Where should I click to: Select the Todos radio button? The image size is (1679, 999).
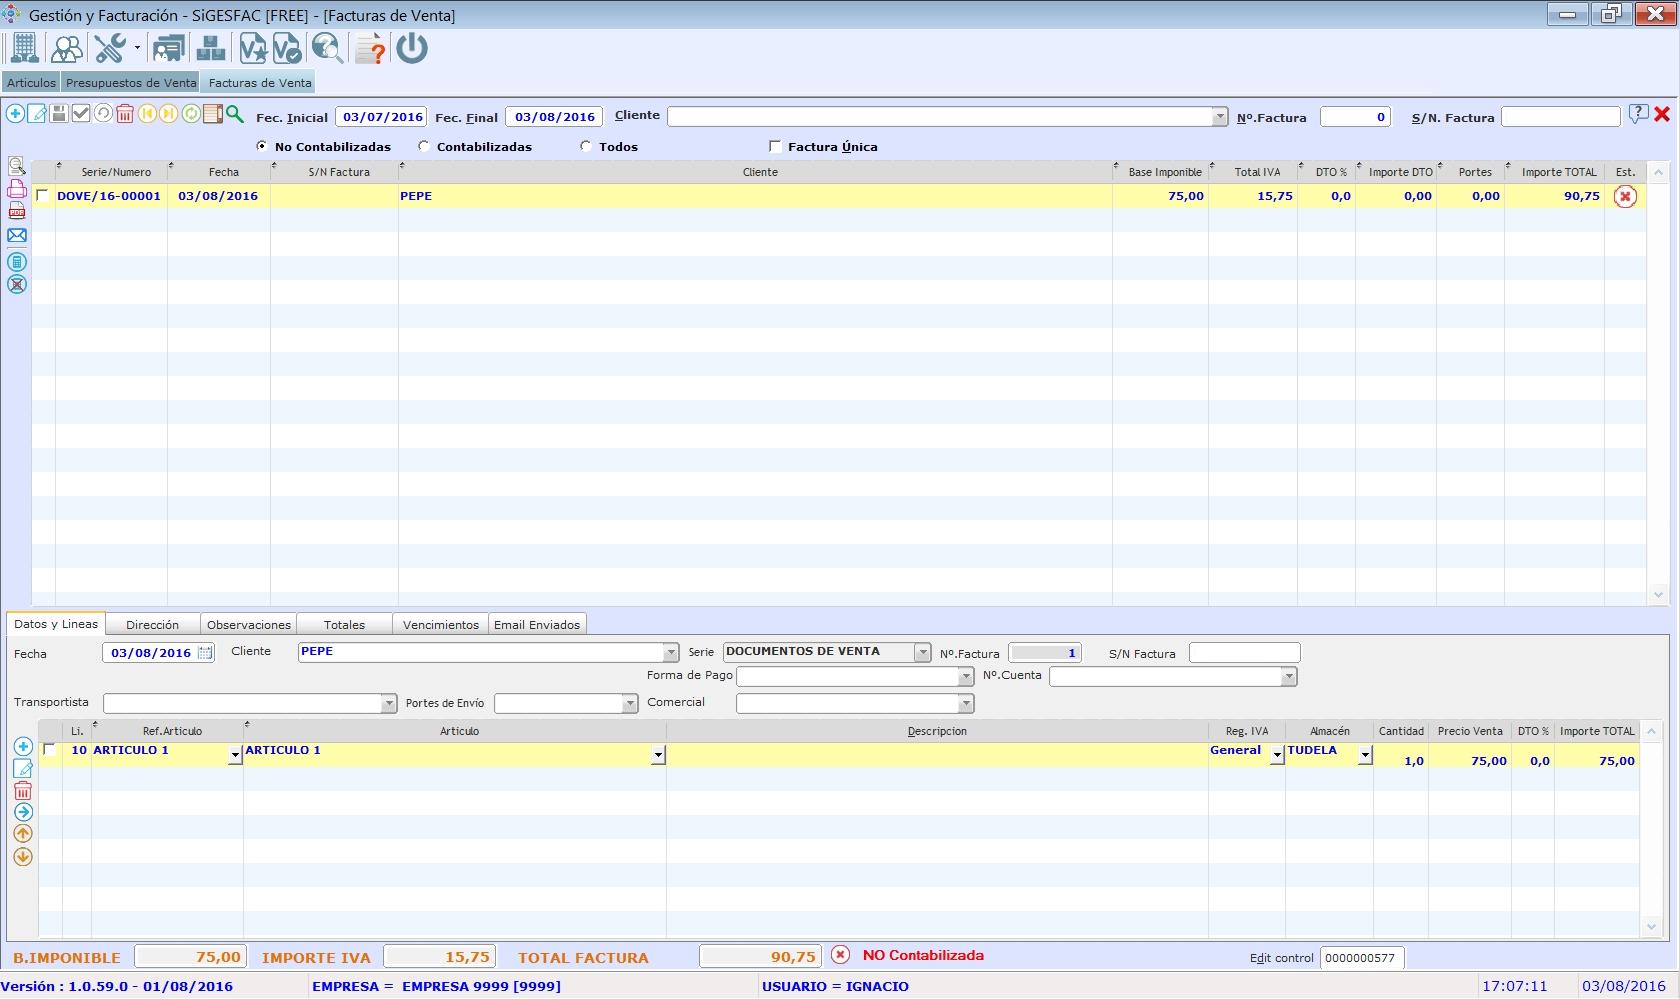tap(586, 146)
